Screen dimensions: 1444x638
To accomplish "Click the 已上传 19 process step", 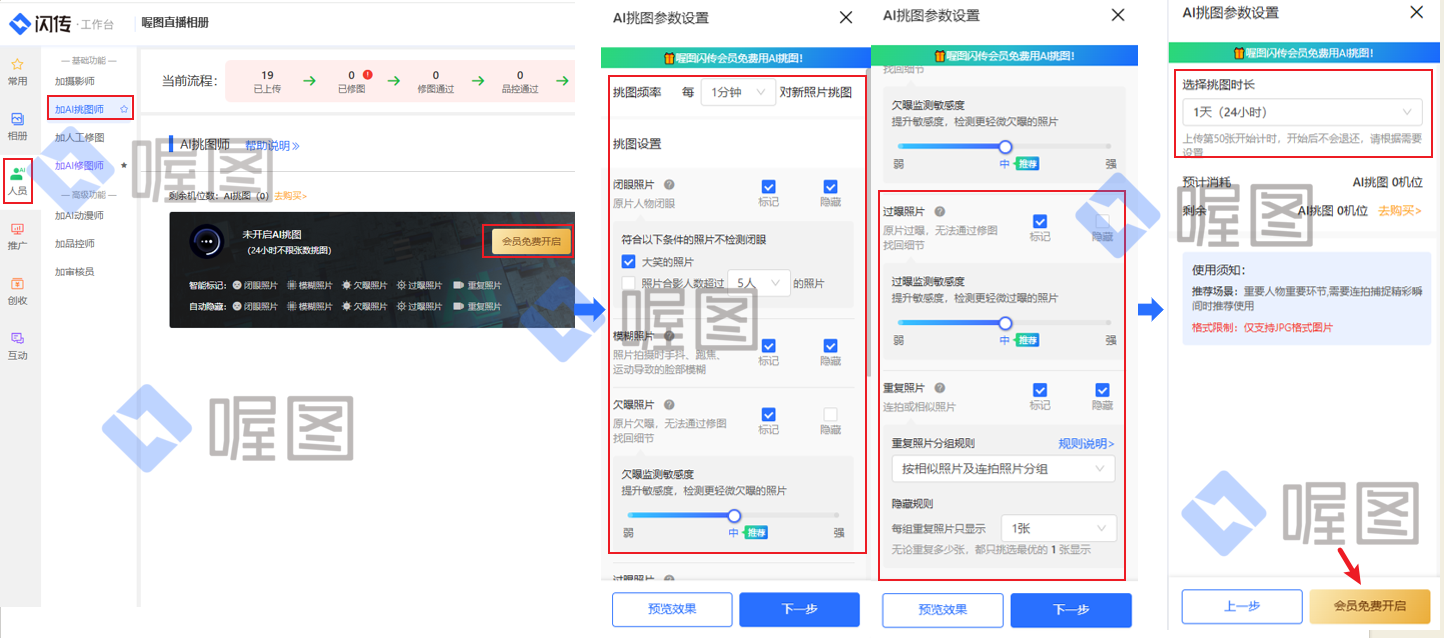I will (267, 81).
